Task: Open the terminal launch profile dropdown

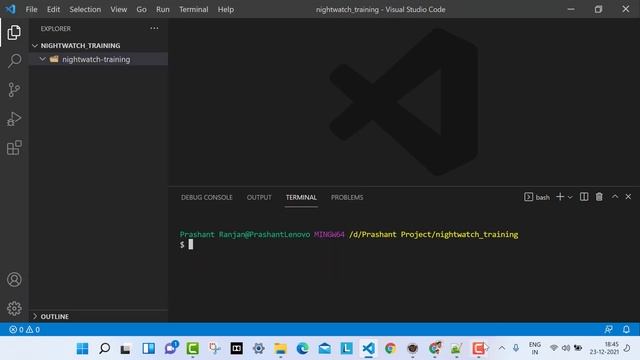Action: [x=570, y=197]
